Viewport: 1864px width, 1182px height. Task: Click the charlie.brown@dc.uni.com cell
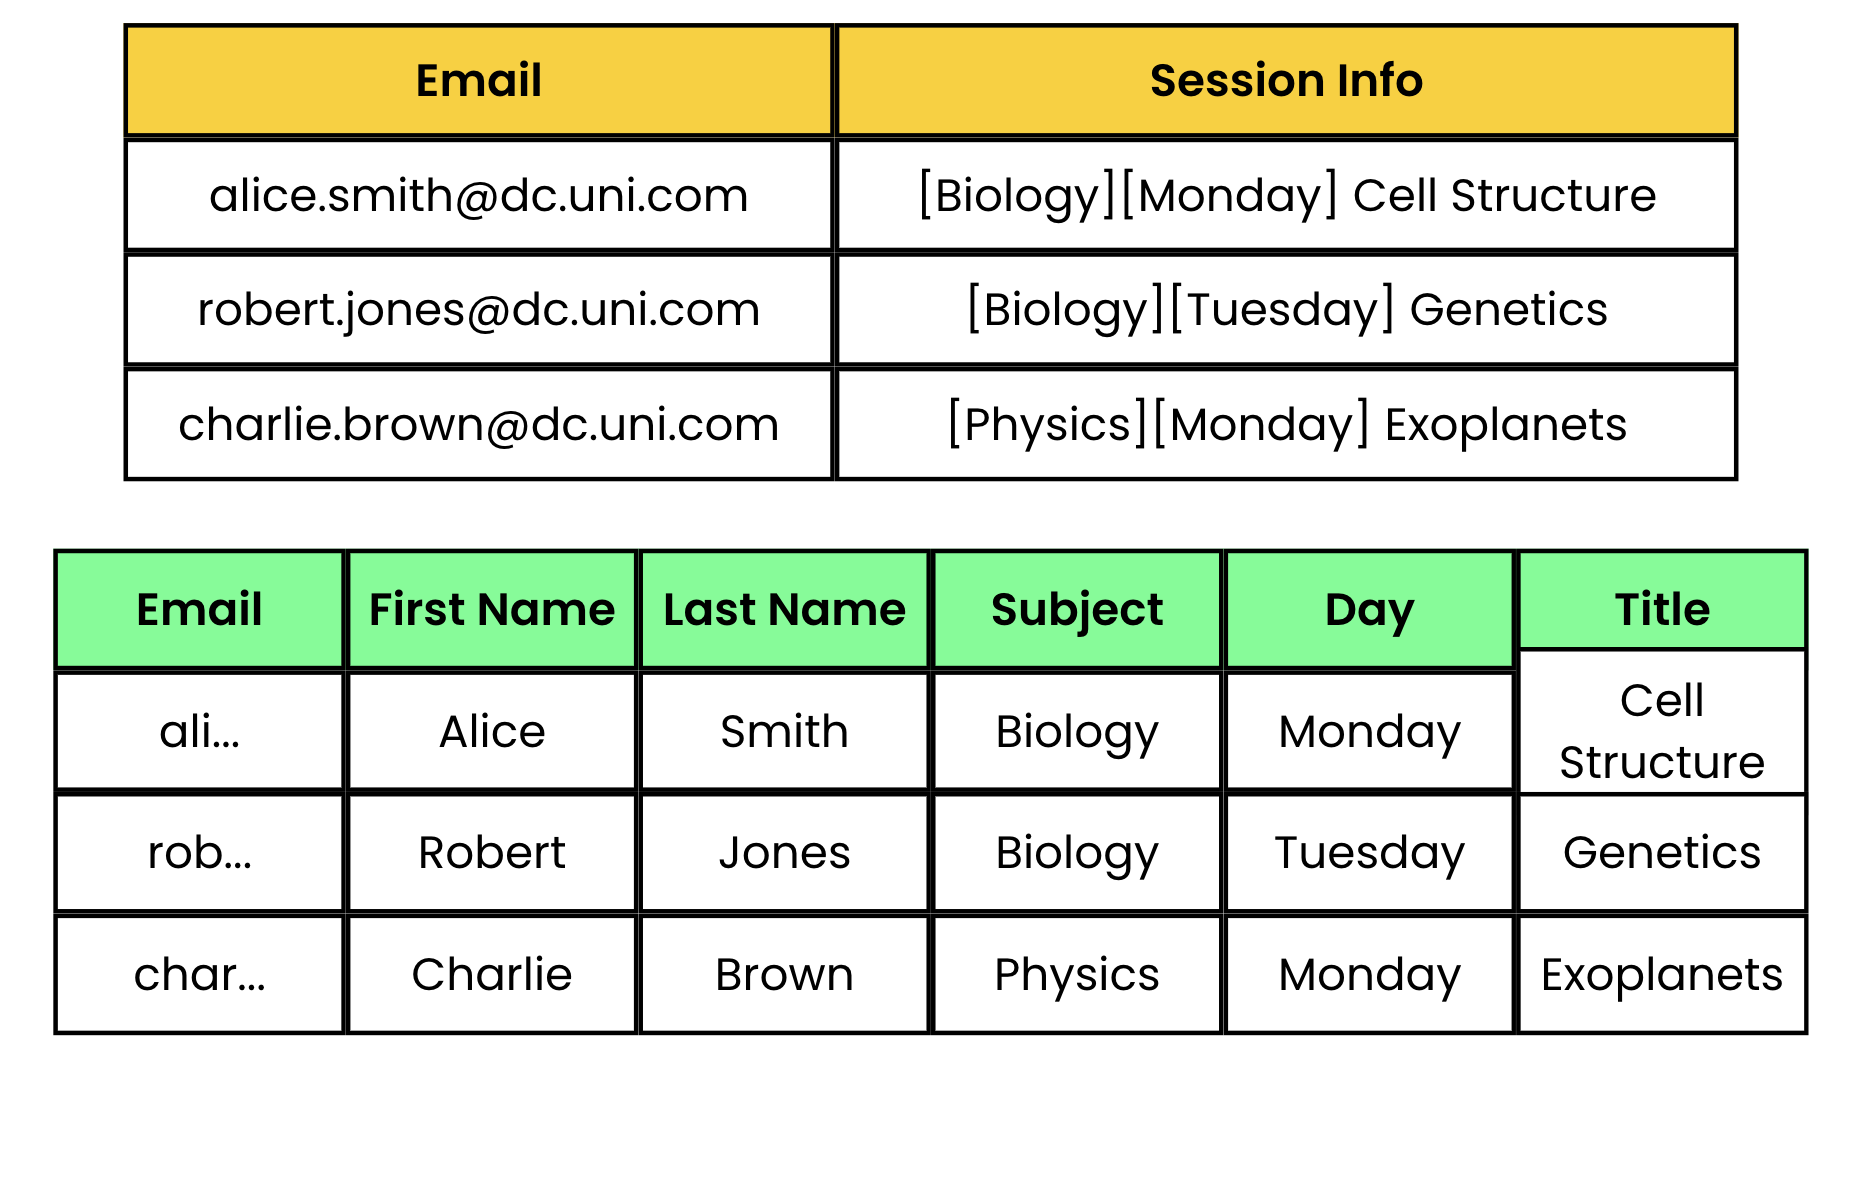(x=478, y=424)
